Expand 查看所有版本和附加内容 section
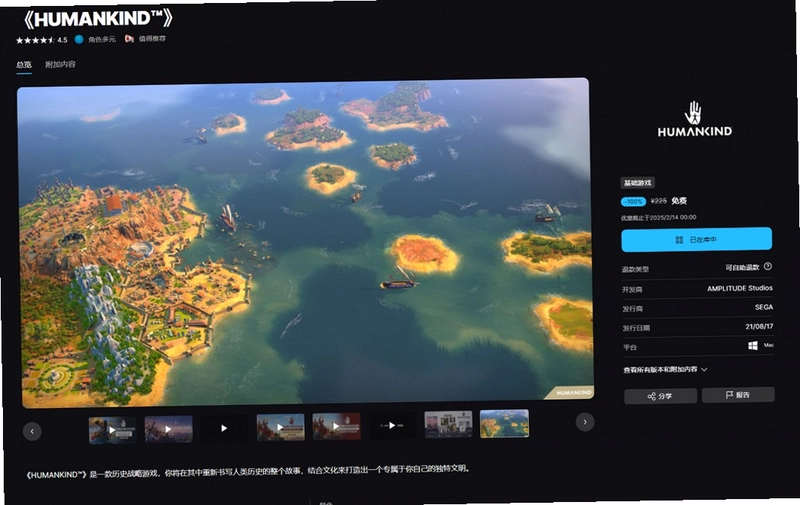800x505 pixels. [665, 369]
